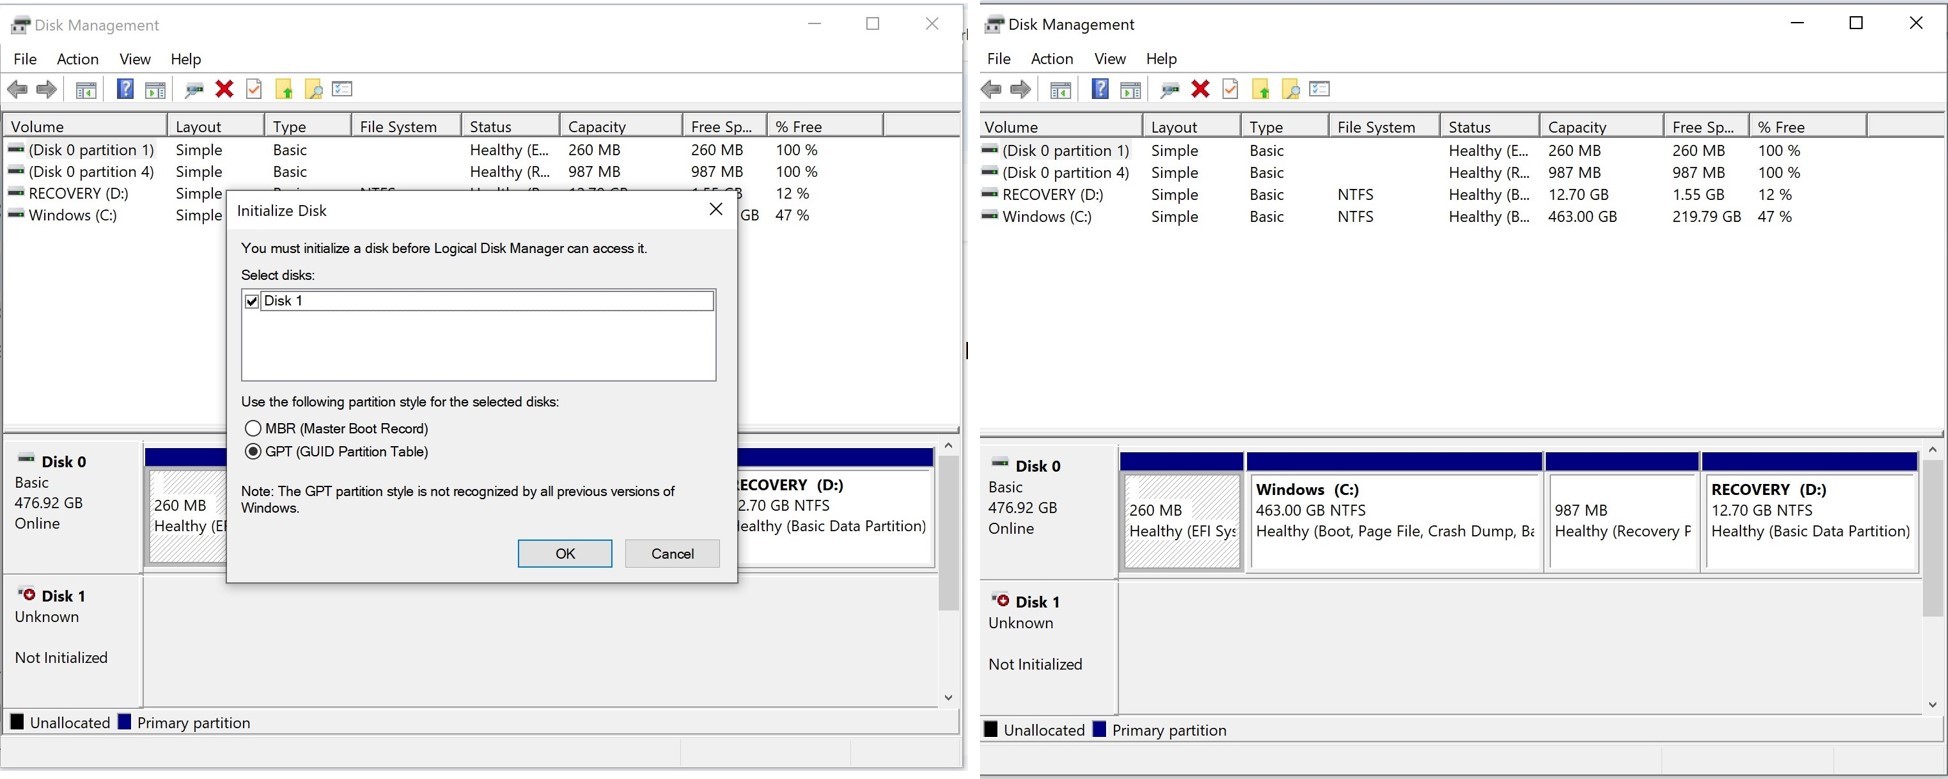
Task: Confirm disk initialization with OK
Action: tap(565, 554)
